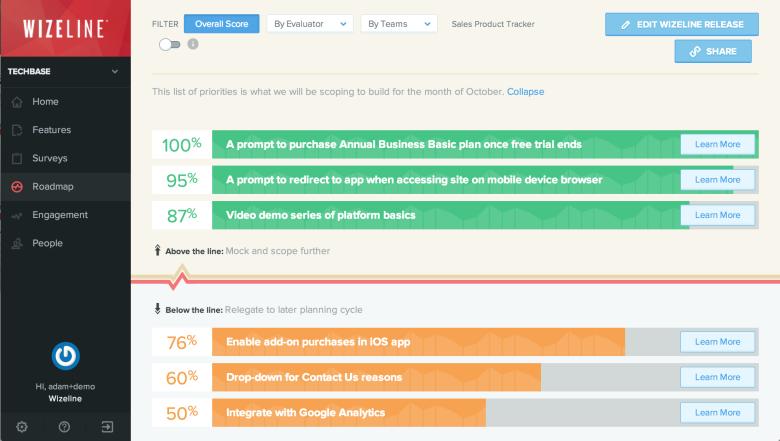Image resolution: width=780 pixels, height=441 pixels.
Task: Click Learn More for Google Analytics
Action: coord(717,412)
